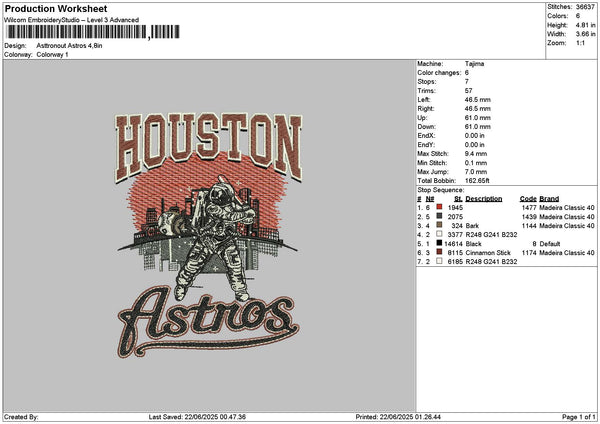Click the Page 1 of 1 indicator

click(579, 417)
